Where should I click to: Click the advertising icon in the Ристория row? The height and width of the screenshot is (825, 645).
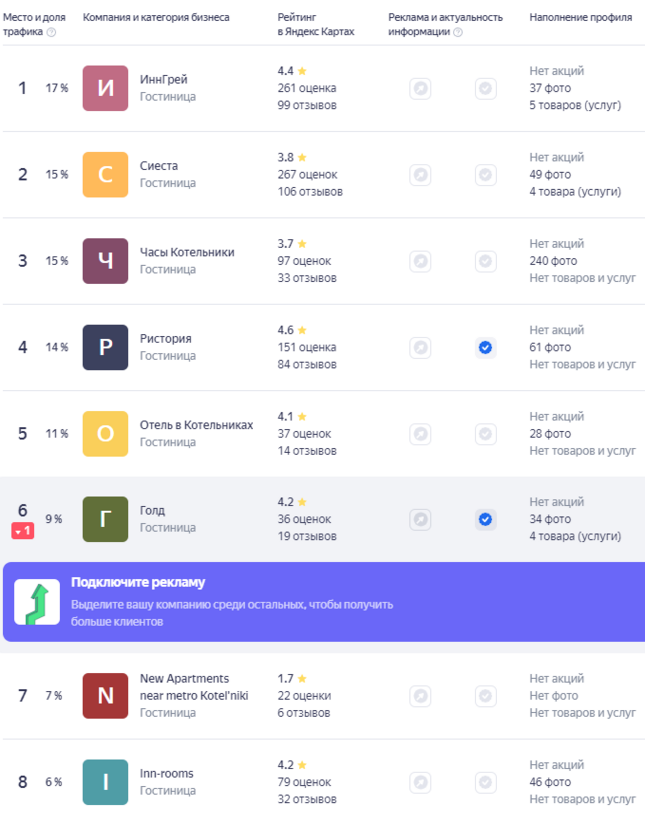click(x=420, y=347)
